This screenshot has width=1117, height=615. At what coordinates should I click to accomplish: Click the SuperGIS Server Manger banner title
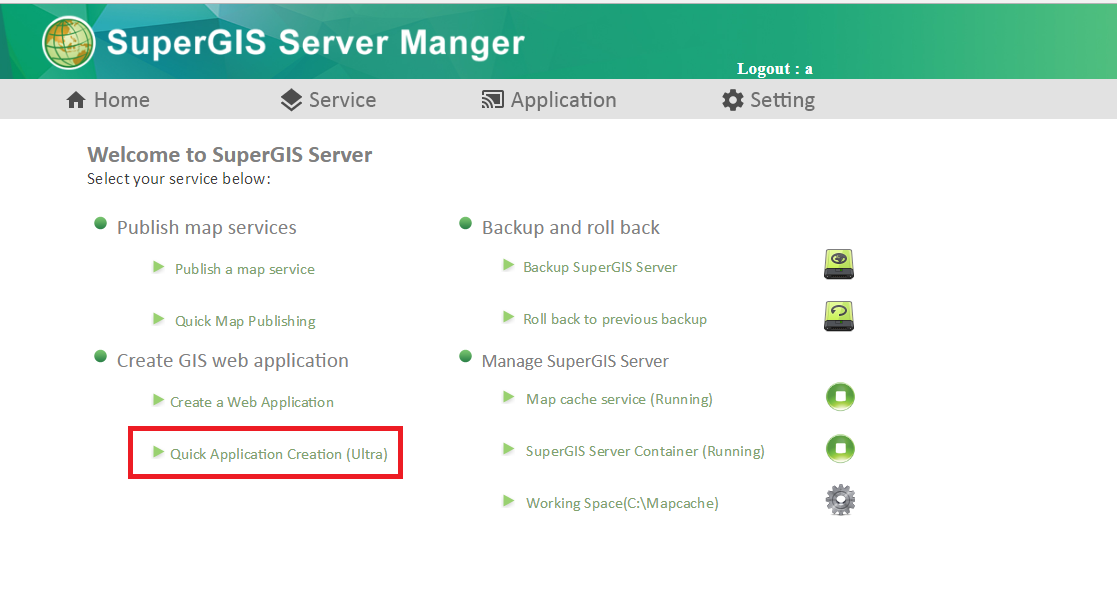[x=316, y=43]
